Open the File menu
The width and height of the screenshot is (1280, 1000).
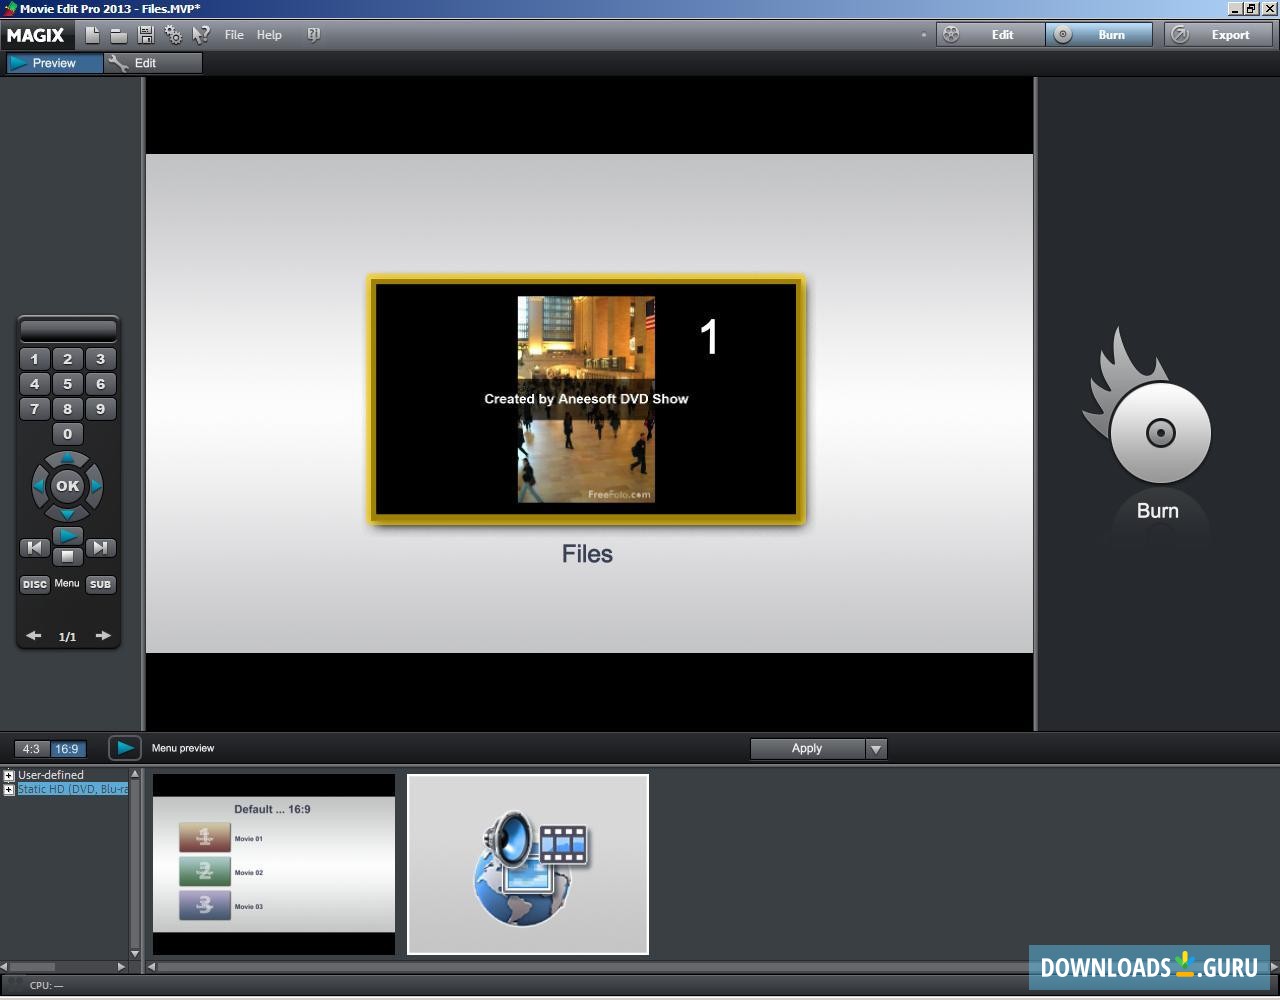[x=233, y=34]
